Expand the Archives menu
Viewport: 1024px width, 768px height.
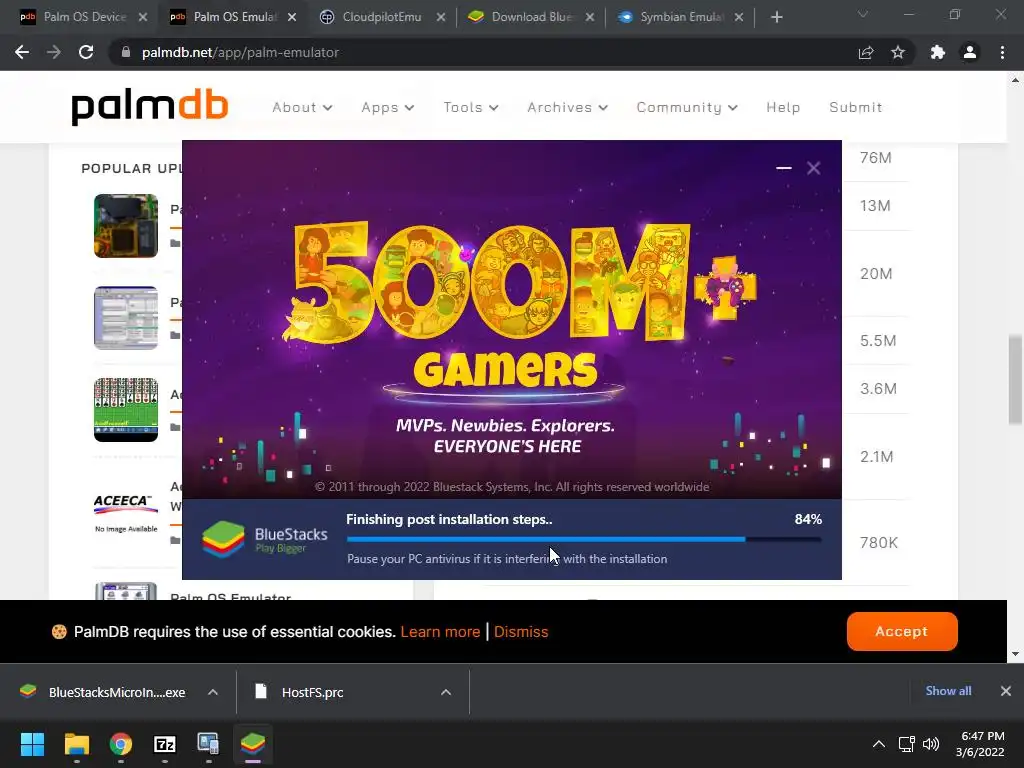click(x=568, y=107)
